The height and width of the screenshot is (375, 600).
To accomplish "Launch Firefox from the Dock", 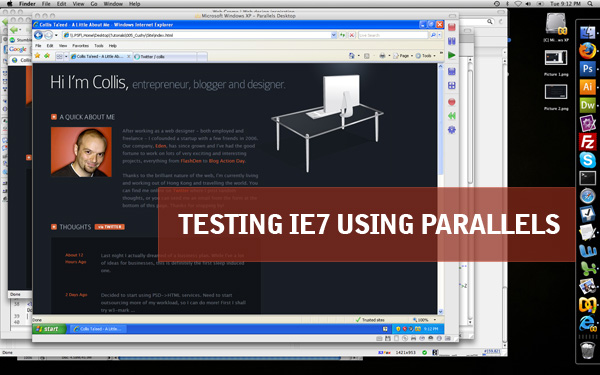I will [587, 51].
